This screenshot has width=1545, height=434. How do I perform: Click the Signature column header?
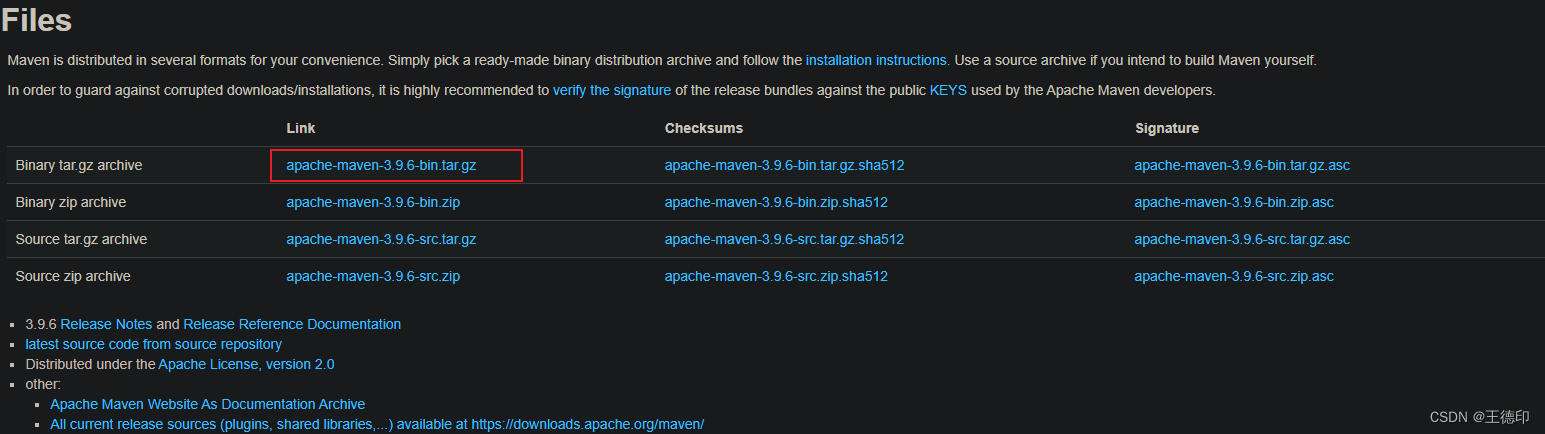(1167, 128)
